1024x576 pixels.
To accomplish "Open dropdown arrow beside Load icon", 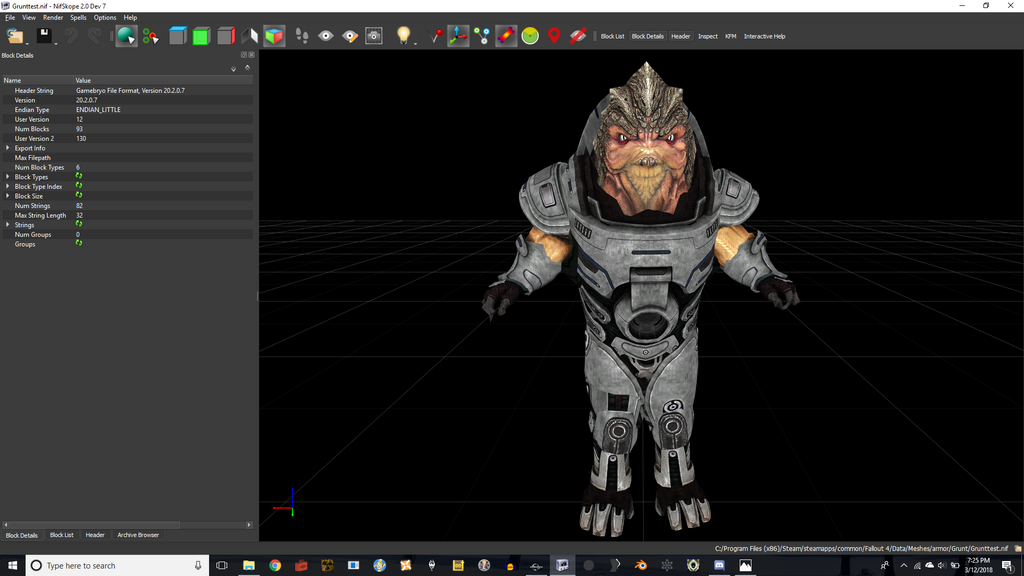I will [x=27, y=43].
